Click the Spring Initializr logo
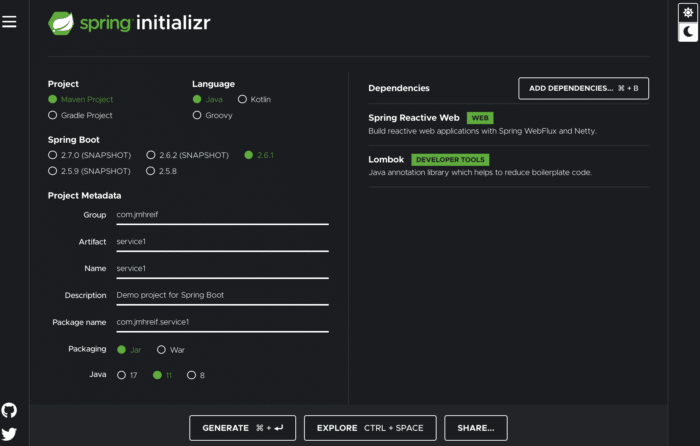The width and height of the screenshot is (700, 446). click(x=129, y=23)
